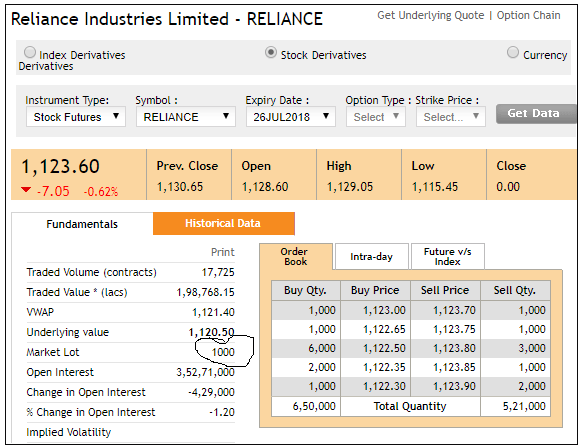The width and height of the screenshot is (582, 448).
Task: Select the Index Derivatives radio button
Action: (x=30, y=52)
